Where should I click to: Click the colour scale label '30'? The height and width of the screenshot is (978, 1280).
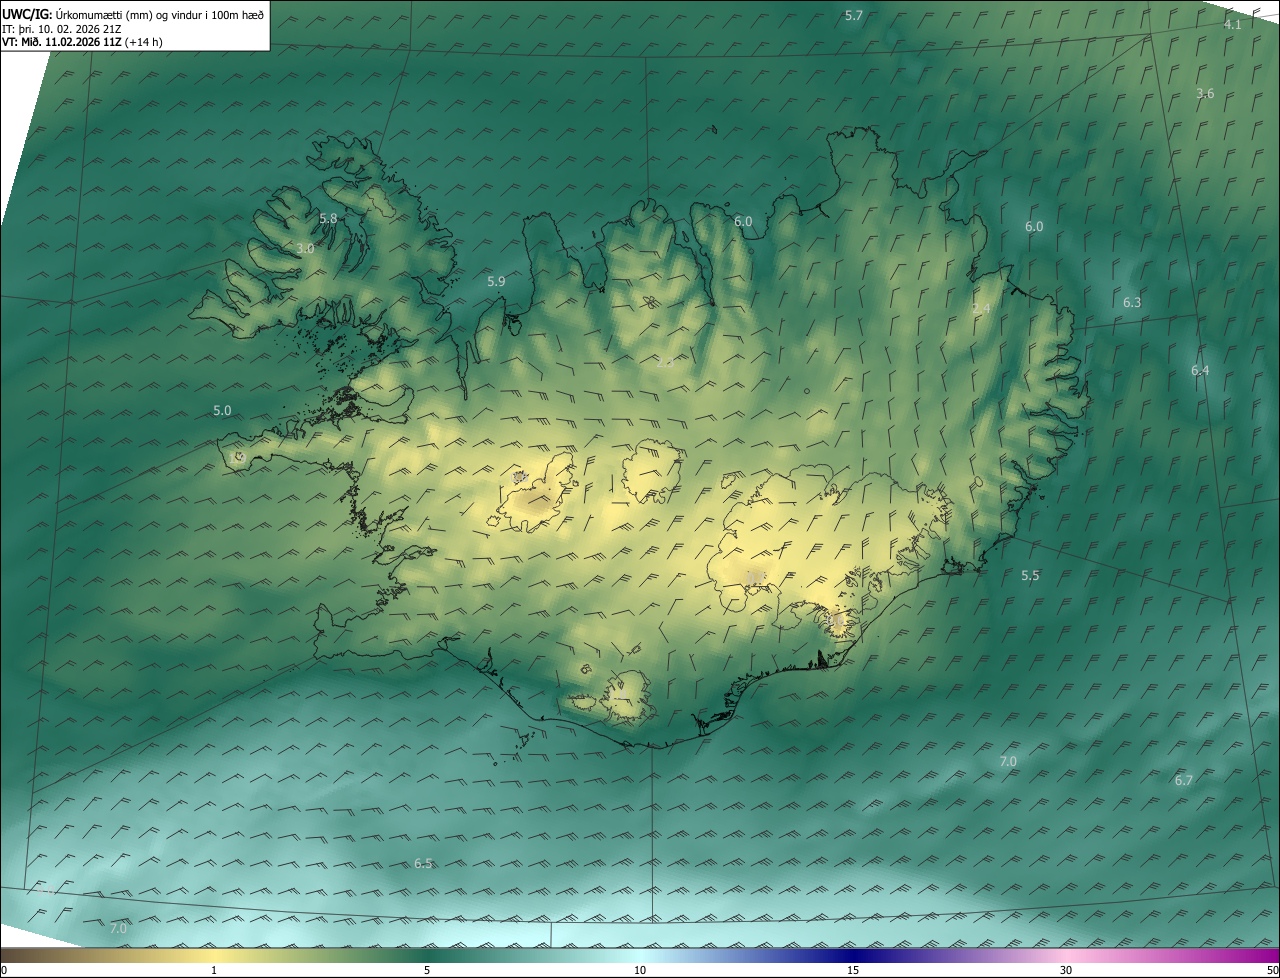1066,970
